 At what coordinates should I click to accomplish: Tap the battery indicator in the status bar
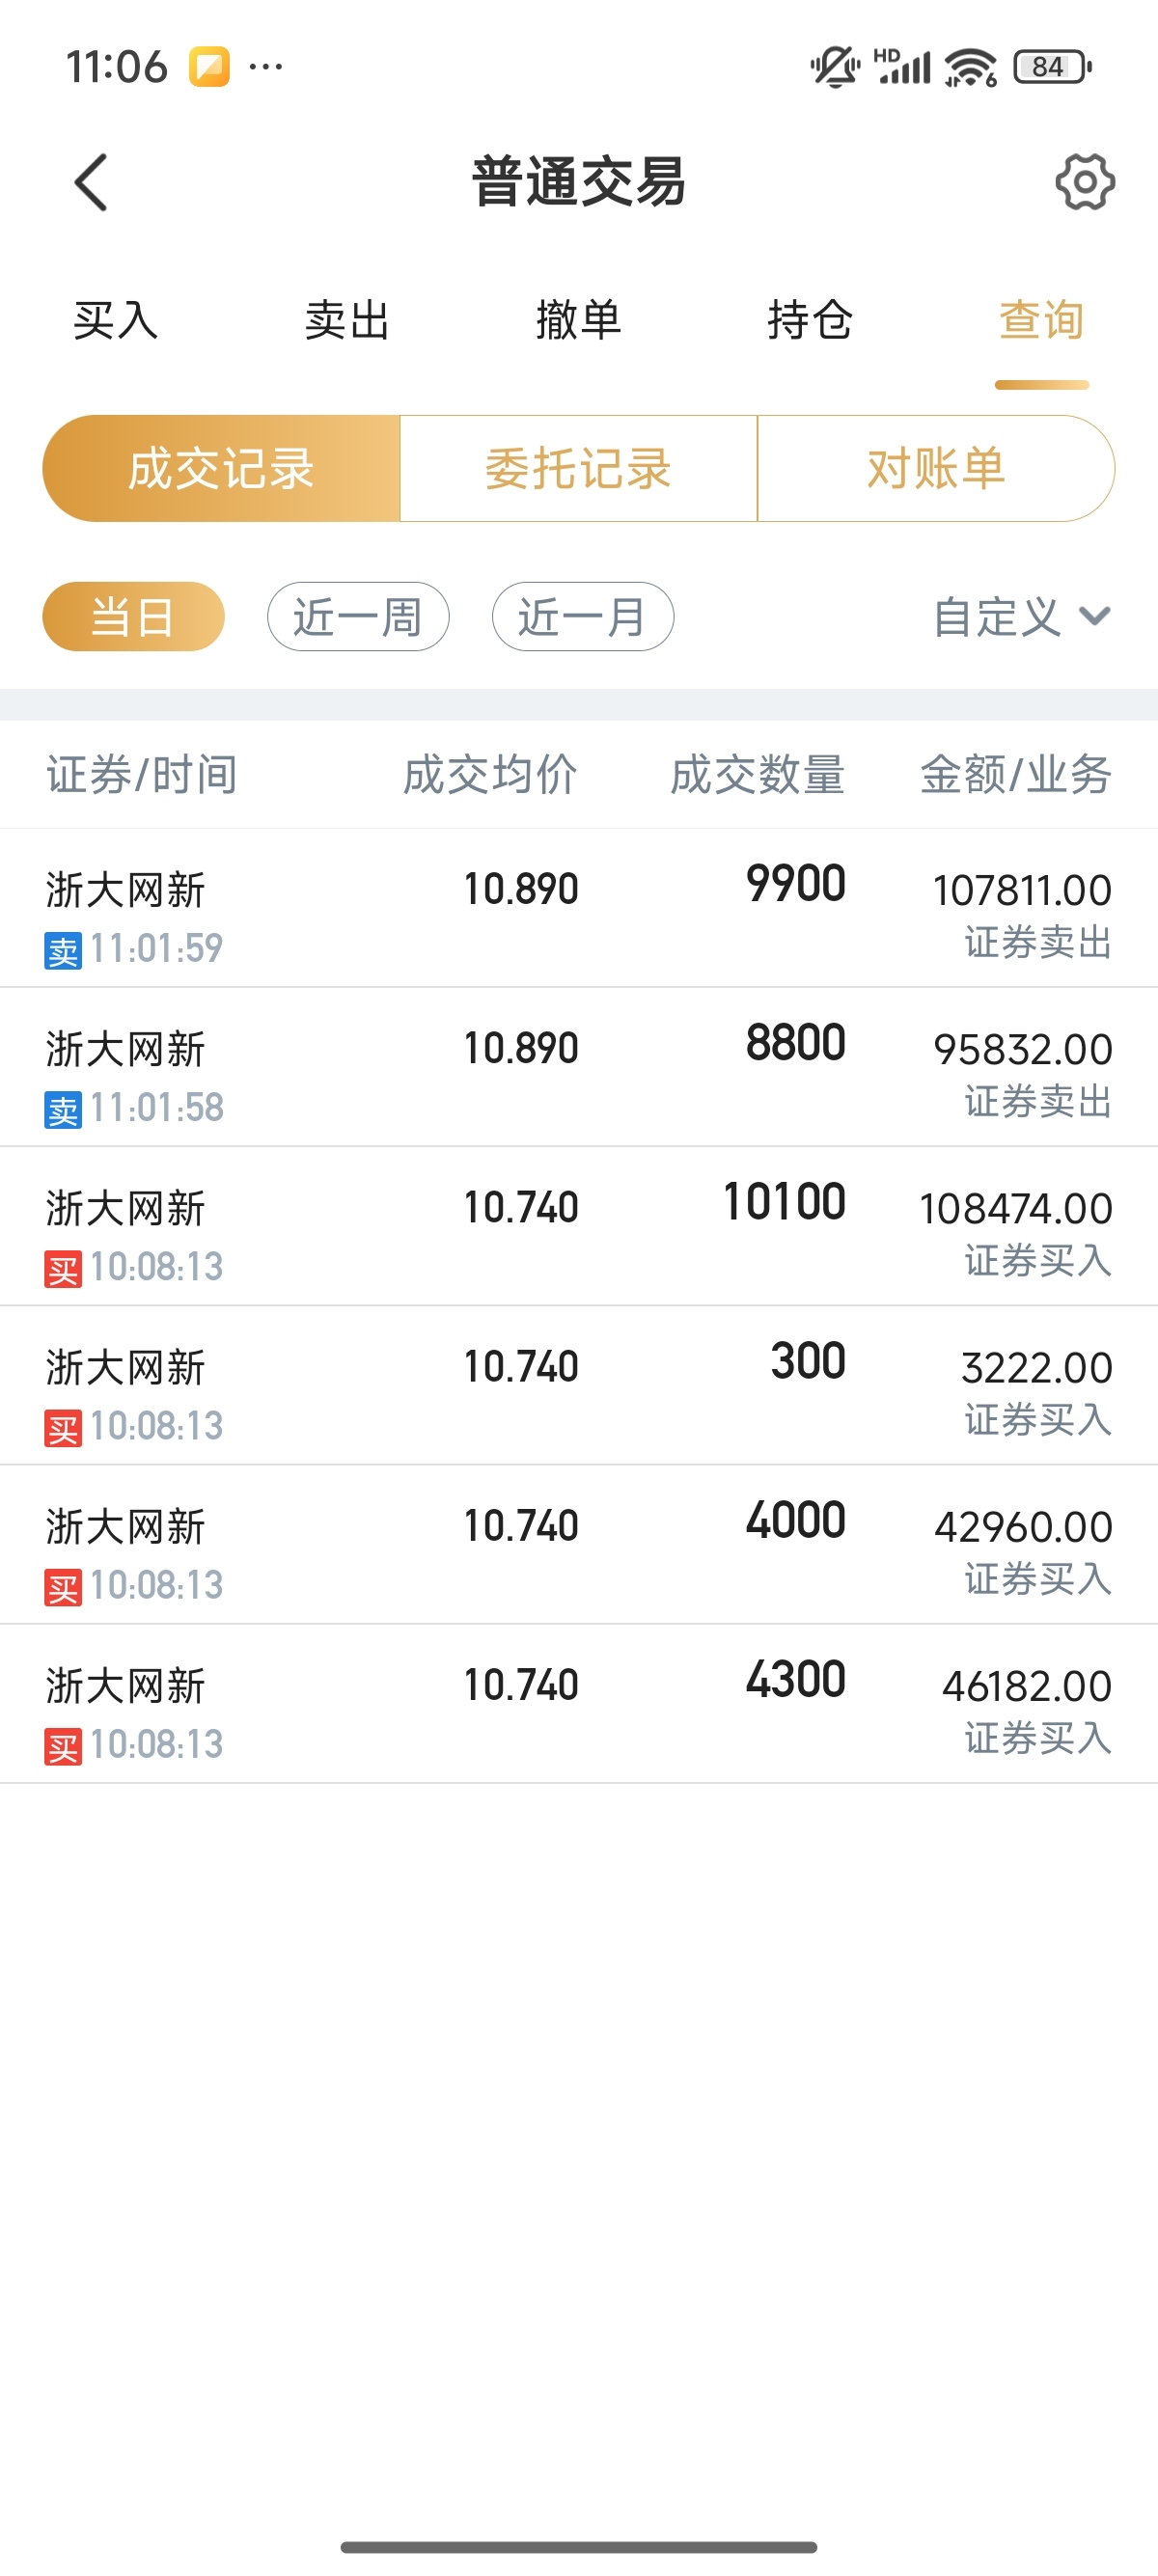click(x=1050, y=67)
